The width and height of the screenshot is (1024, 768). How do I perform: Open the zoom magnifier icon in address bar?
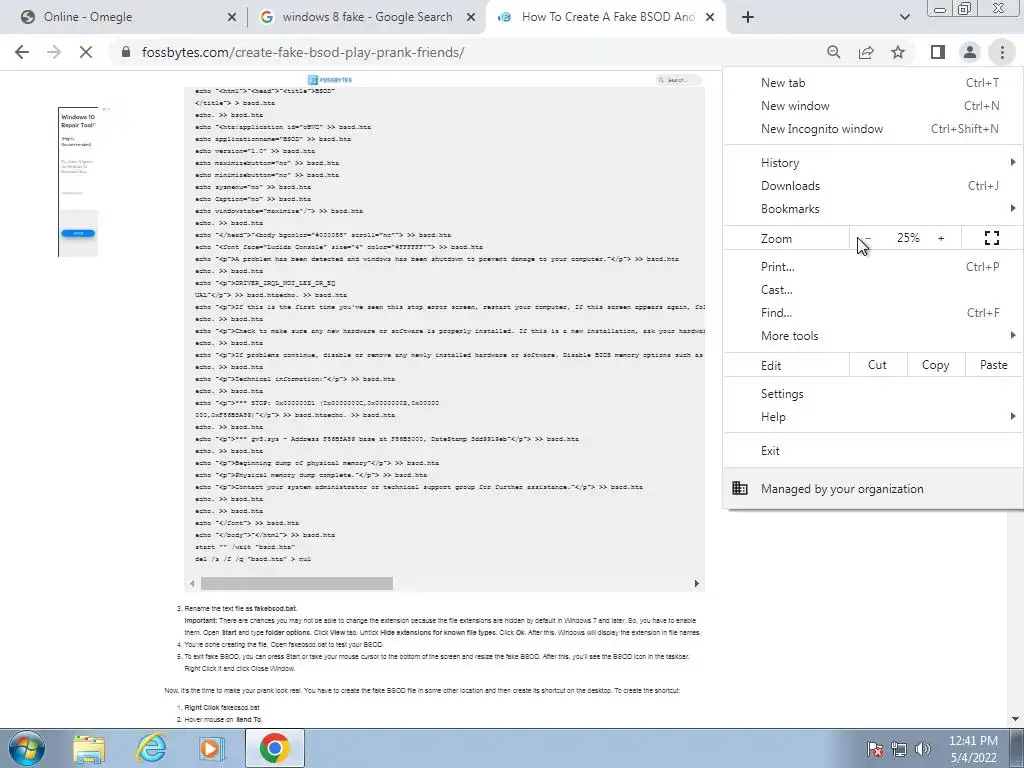833,52
